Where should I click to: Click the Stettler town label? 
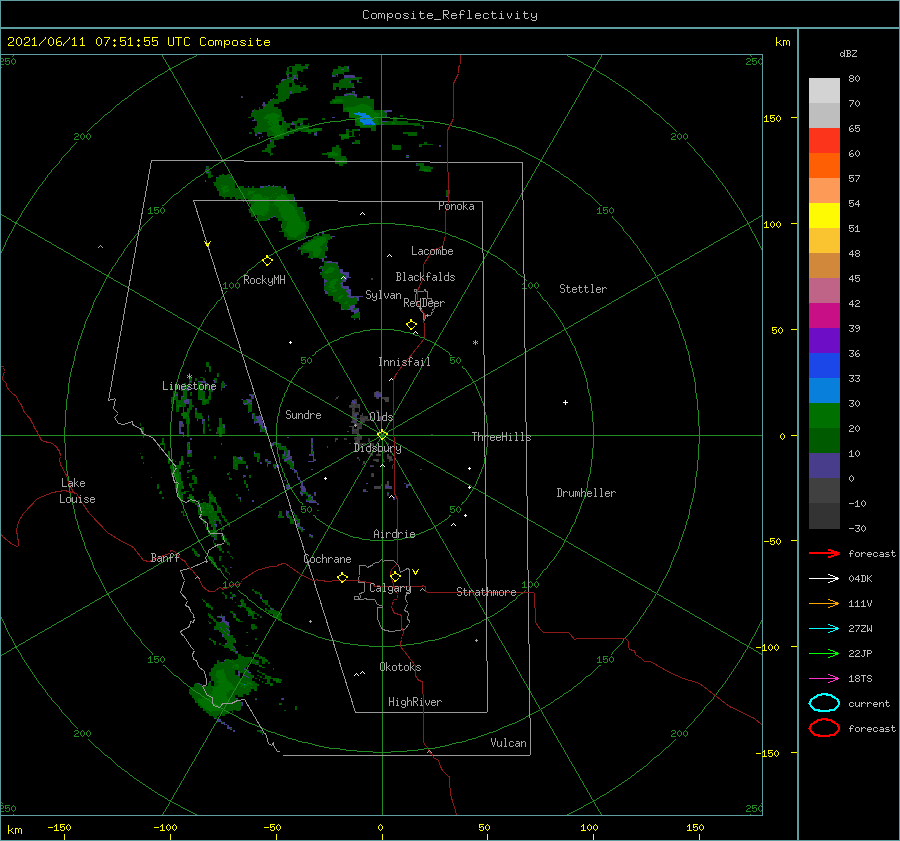tap(583, 289)
